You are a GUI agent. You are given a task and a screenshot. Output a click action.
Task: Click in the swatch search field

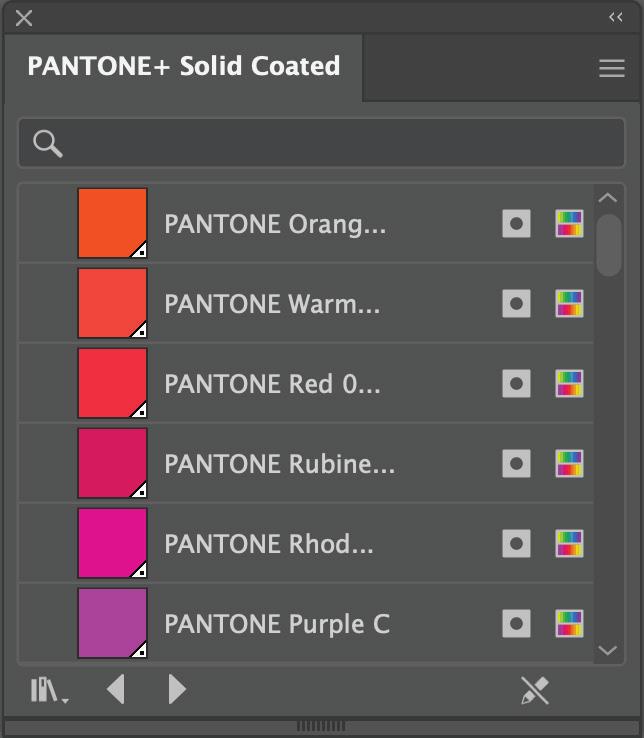[340, 144]
